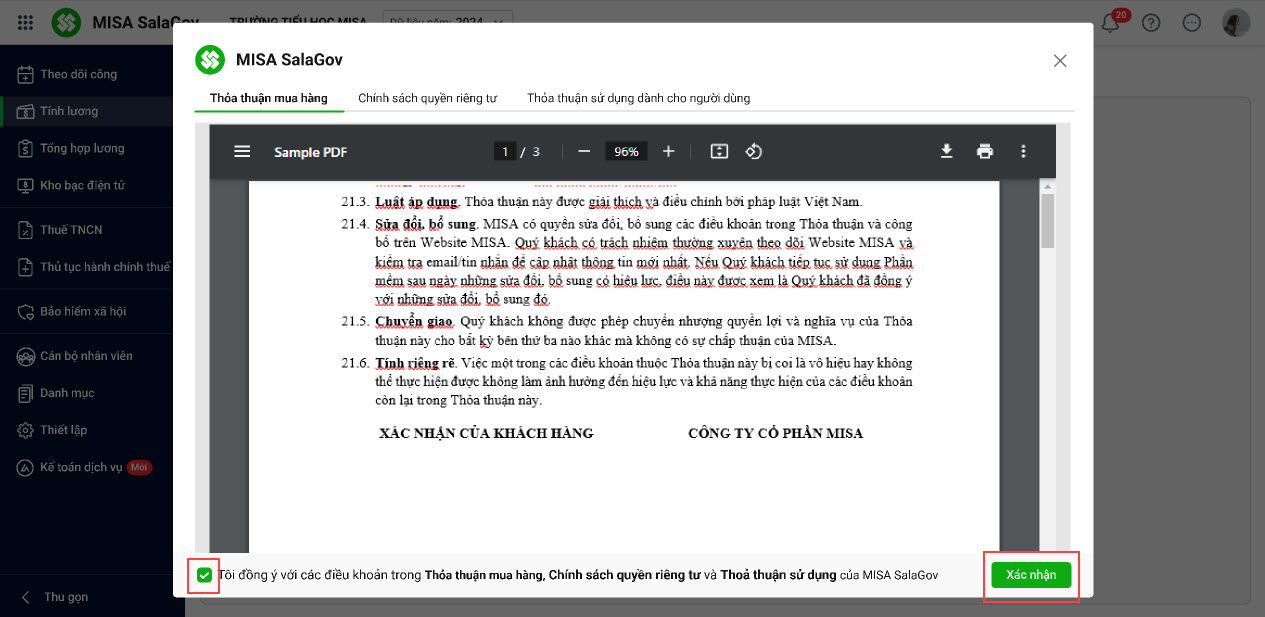Switch to Thỏa thuận mua hàng tab

(x=269, y=98)
